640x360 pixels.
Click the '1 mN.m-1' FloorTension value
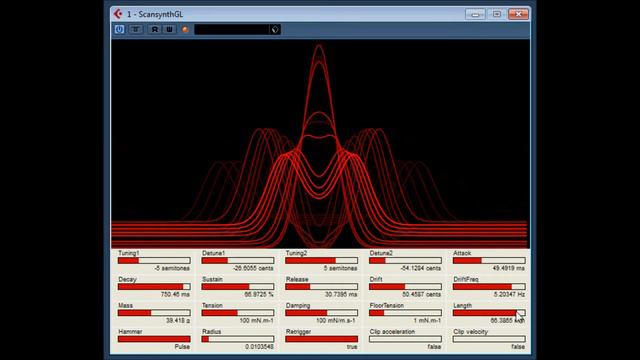427,320
